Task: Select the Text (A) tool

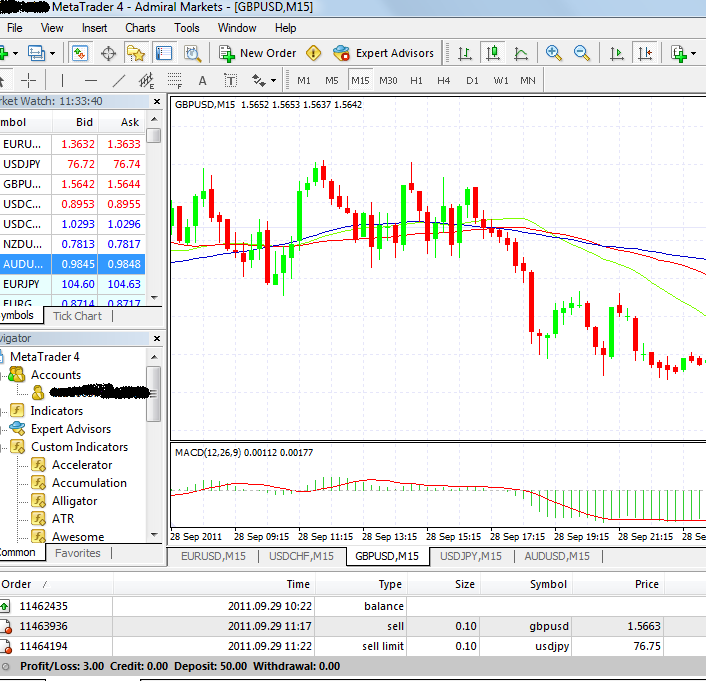Action: point(202,80)
